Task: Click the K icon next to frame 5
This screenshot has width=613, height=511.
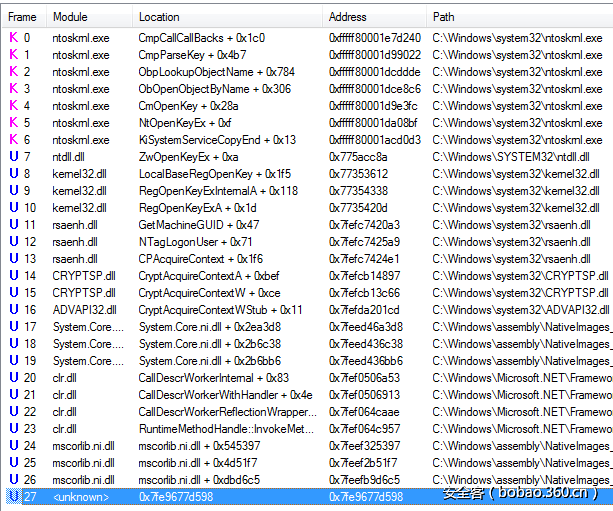Action: pyautogui.click(x=14, y=123)
